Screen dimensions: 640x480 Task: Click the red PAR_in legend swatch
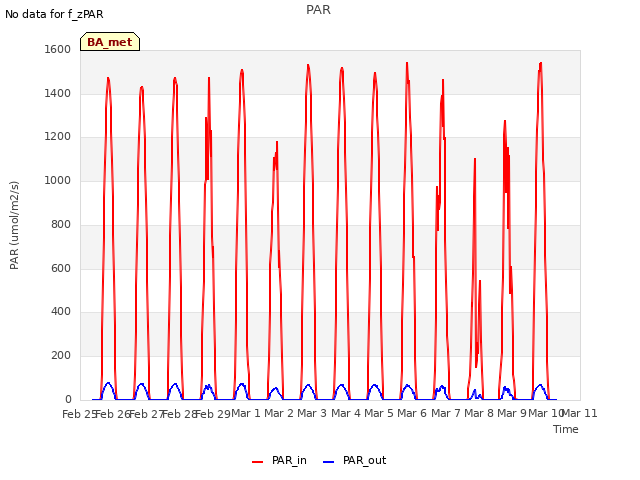258,462
